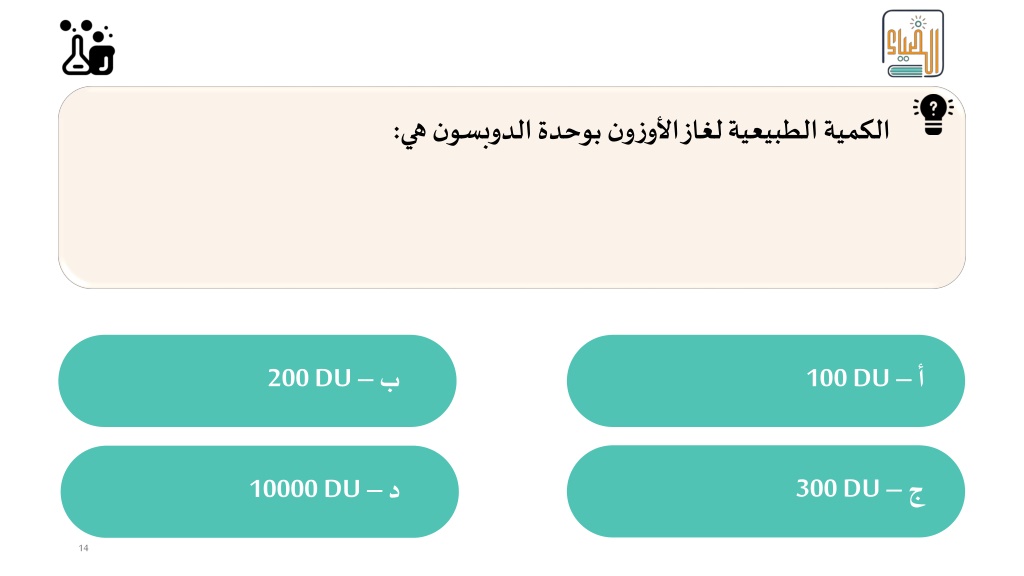Viewport: 1024px width, 576px height.
Task: Select answer أ – 100 DU
Action: tap(765, 381)
